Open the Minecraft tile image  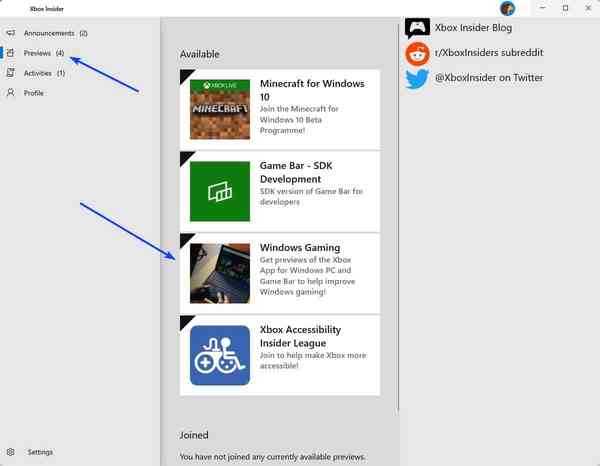(220, 109)
